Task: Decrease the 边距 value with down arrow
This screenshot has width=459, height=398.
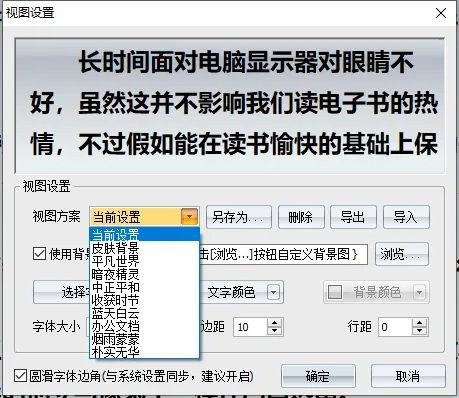Action: pyautogui.click(x=275, y=331)
